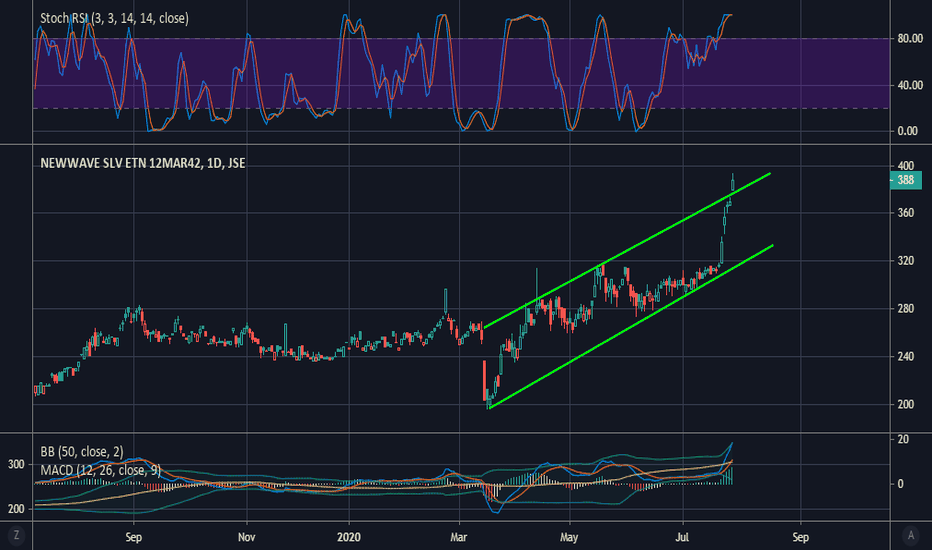Click the A auto-scale button at bottom right

tap(911, 535)
